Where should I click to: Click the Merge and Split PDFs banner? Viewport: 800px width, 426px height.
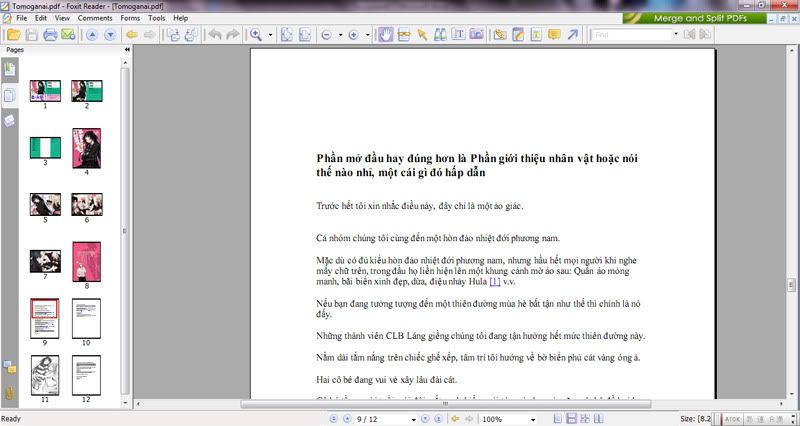[694, 18]
